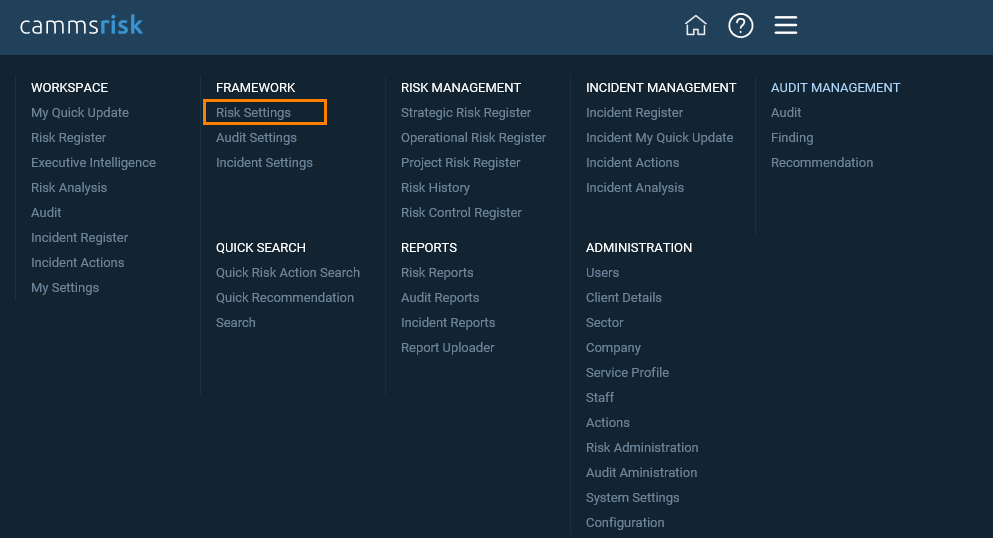Screen dimensions: 993x538
Task: Click the cammsrisk logo
Action: point(81,25)
